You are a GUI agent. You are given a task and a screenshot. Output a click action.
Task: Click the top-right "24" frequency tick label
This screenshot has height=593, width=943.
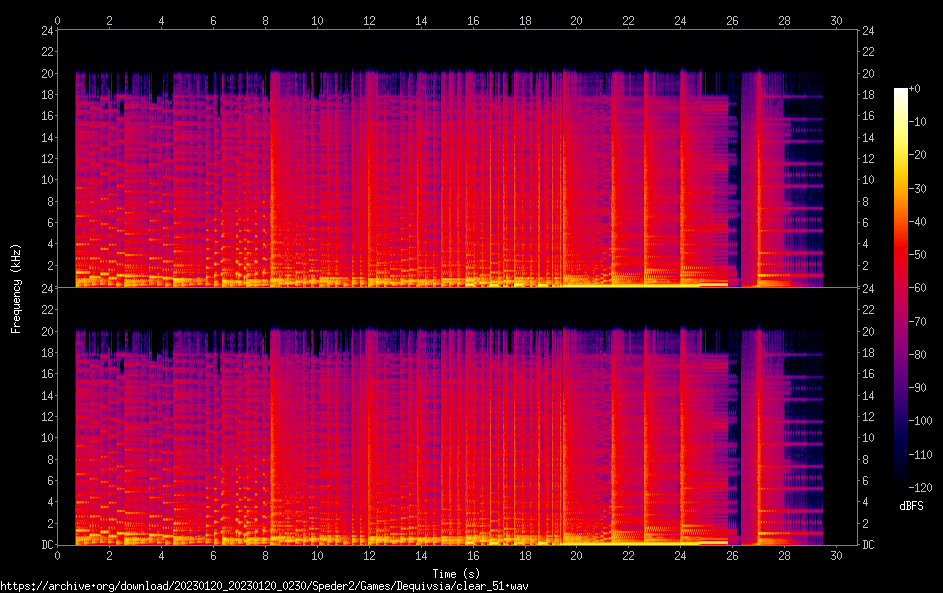(x=870, y=31)
